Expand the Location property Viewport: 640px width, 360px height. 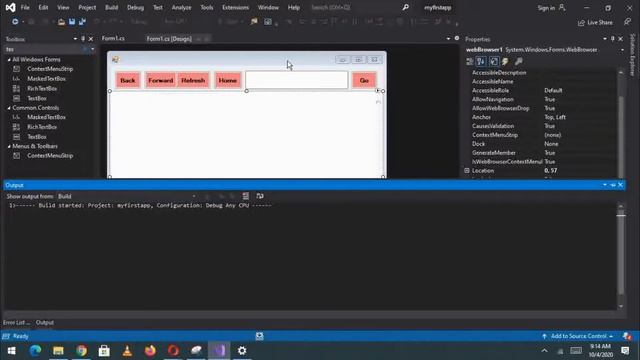click(467, 171)
